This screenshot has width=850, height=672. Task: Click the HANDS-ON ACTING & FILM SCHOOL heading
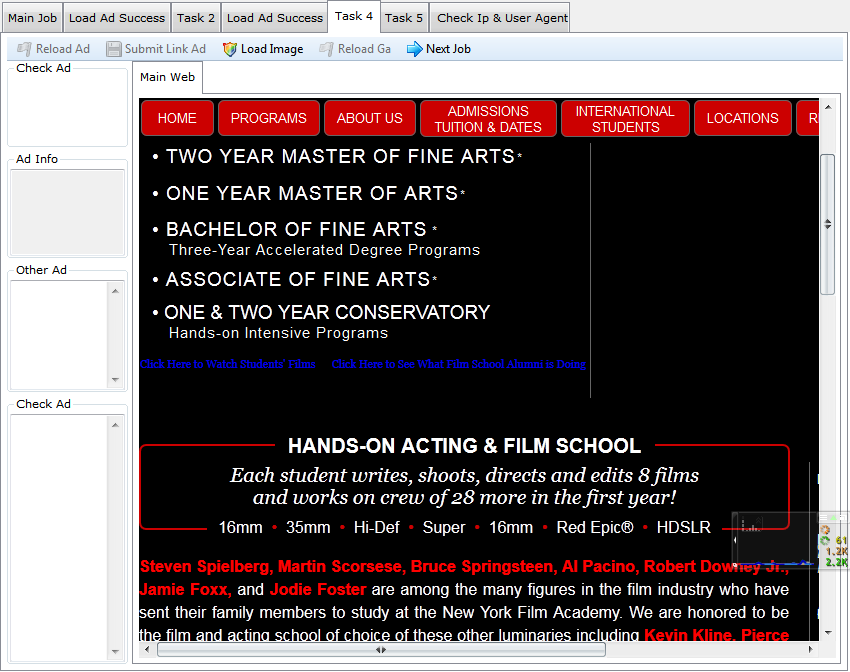click(465, 446)
